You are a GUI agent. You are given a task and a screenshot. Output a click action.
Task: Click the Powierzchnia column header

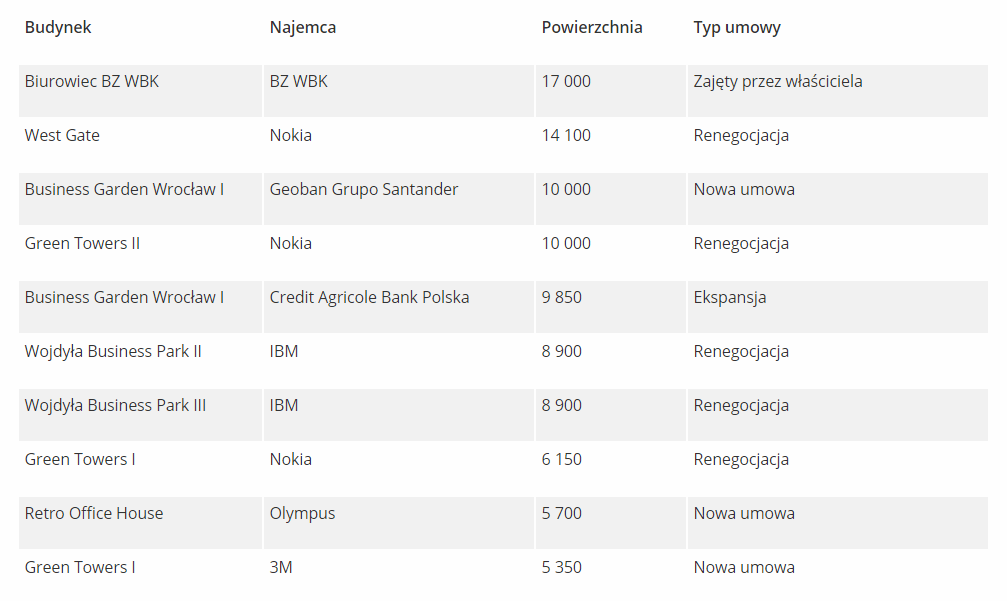tap(592, 28)
